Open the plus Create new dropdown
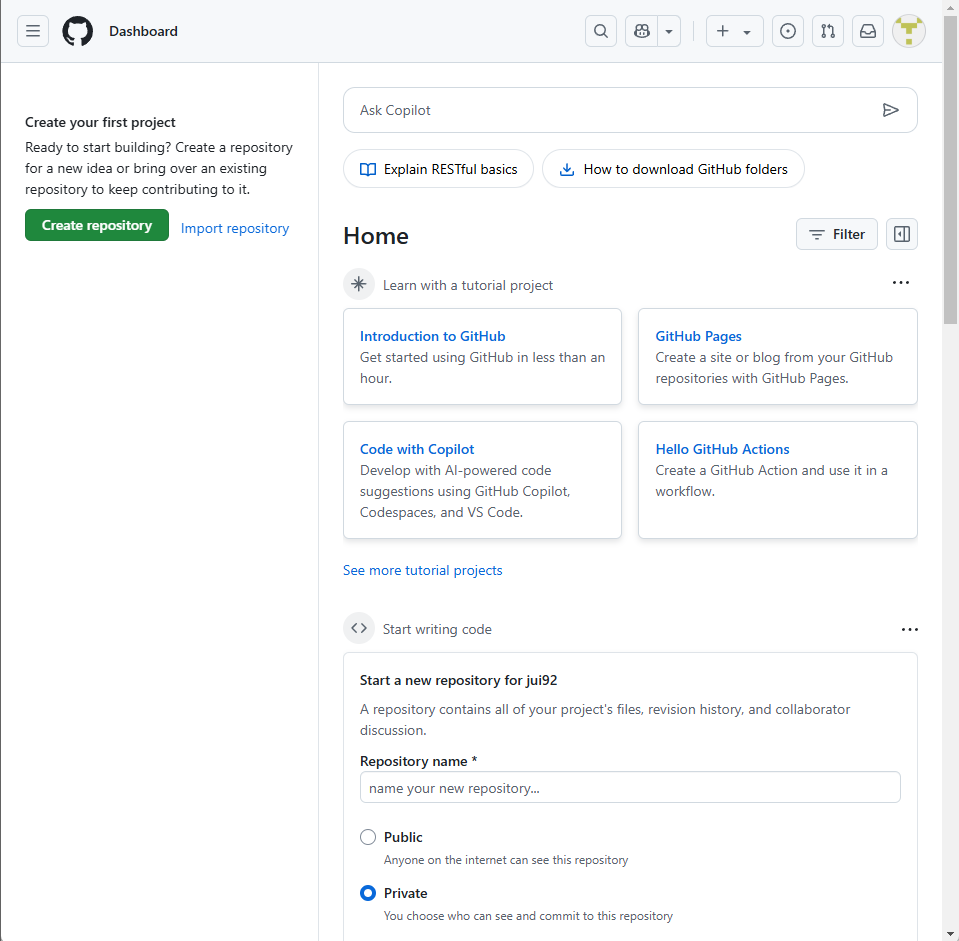The height and width of the screenshot is (941, 959). (x=735, y=31)
